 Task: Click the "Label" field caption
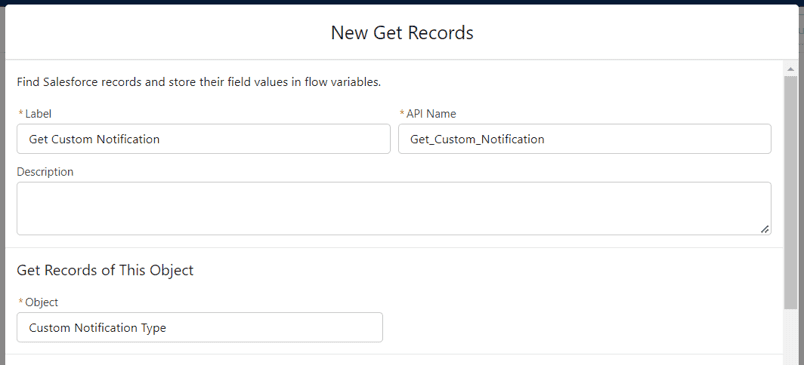38,114
